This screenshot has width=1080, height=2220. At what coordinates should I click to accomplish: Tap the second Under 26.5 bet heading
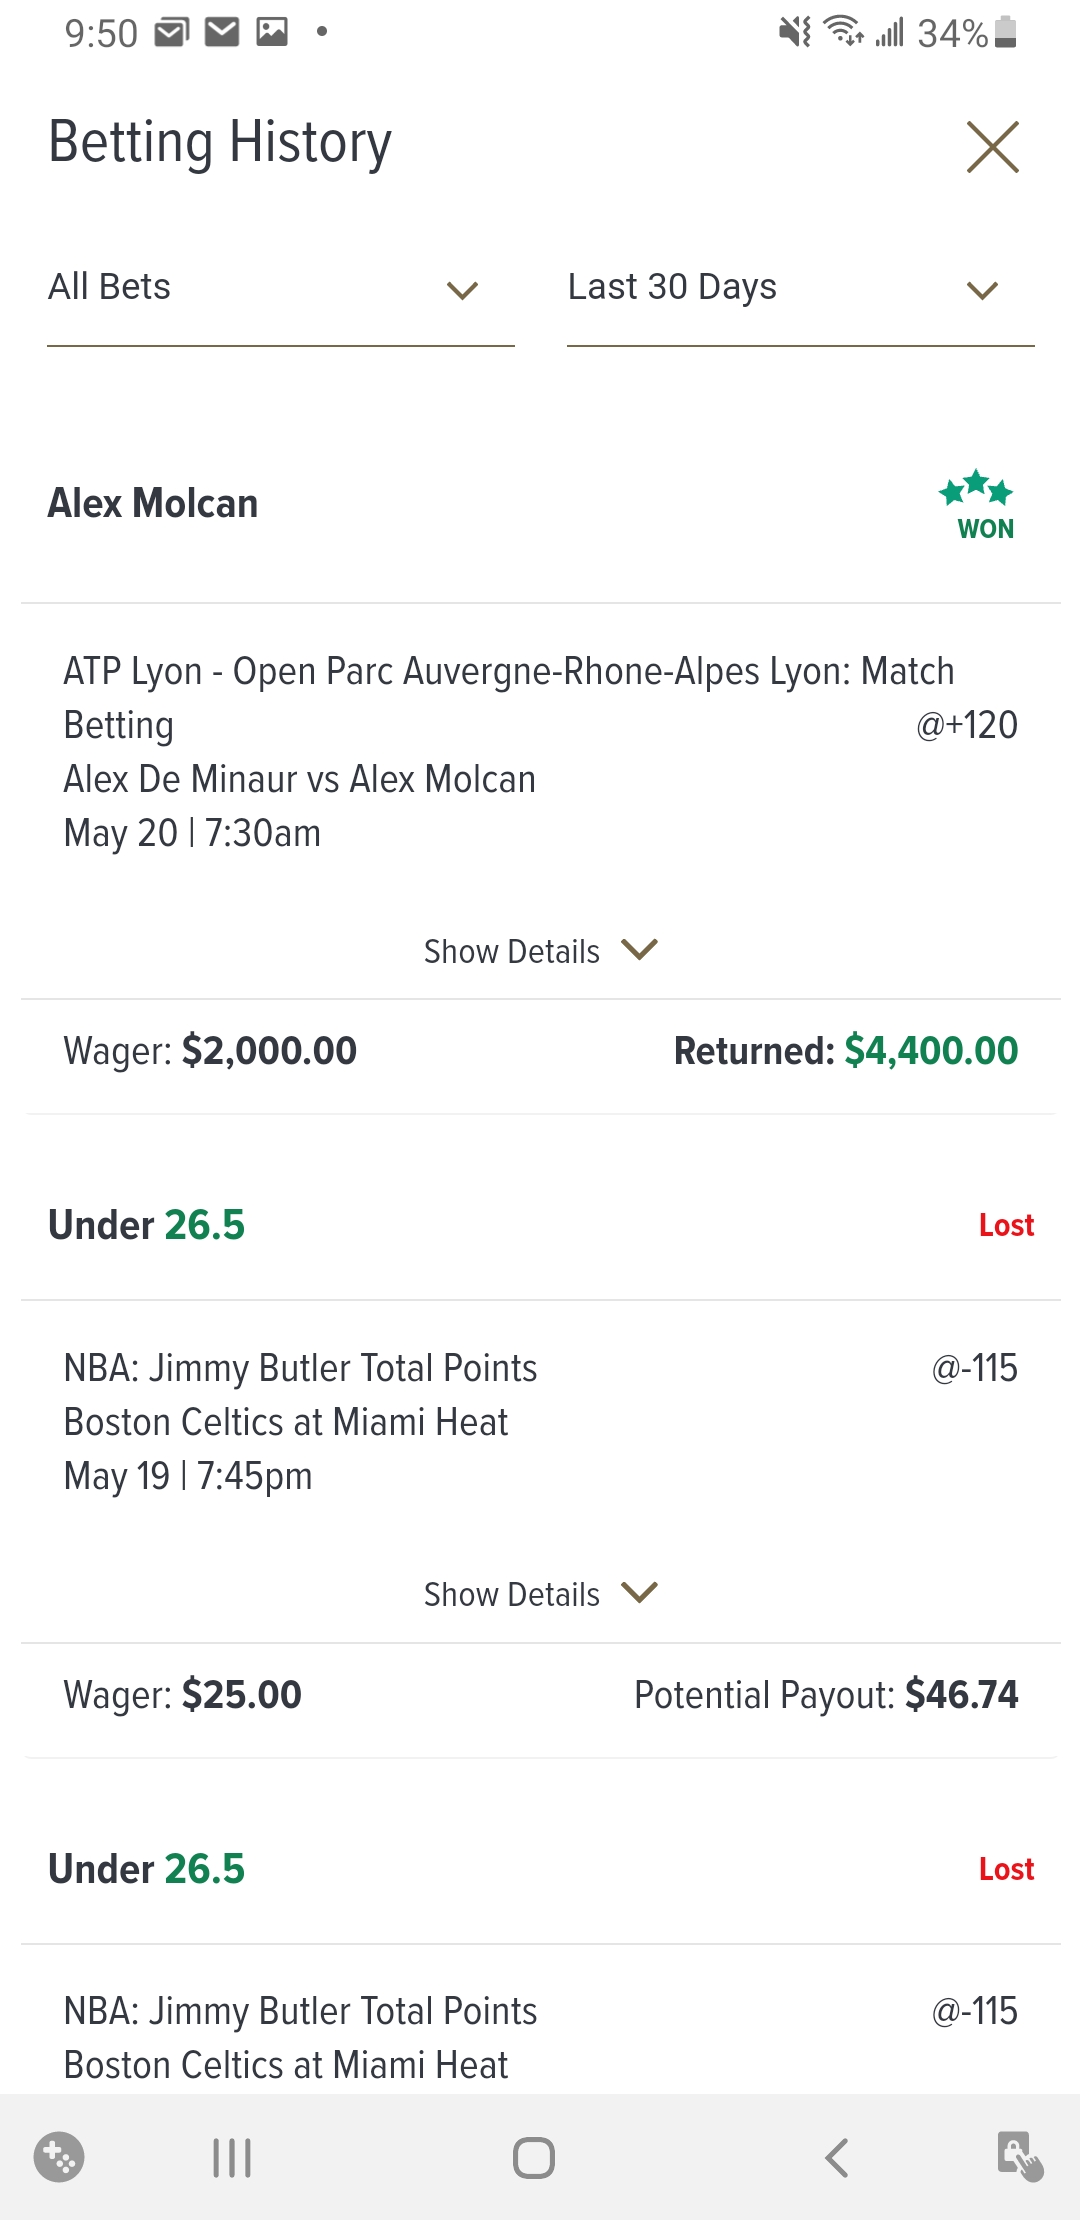tap(147, 1869)
